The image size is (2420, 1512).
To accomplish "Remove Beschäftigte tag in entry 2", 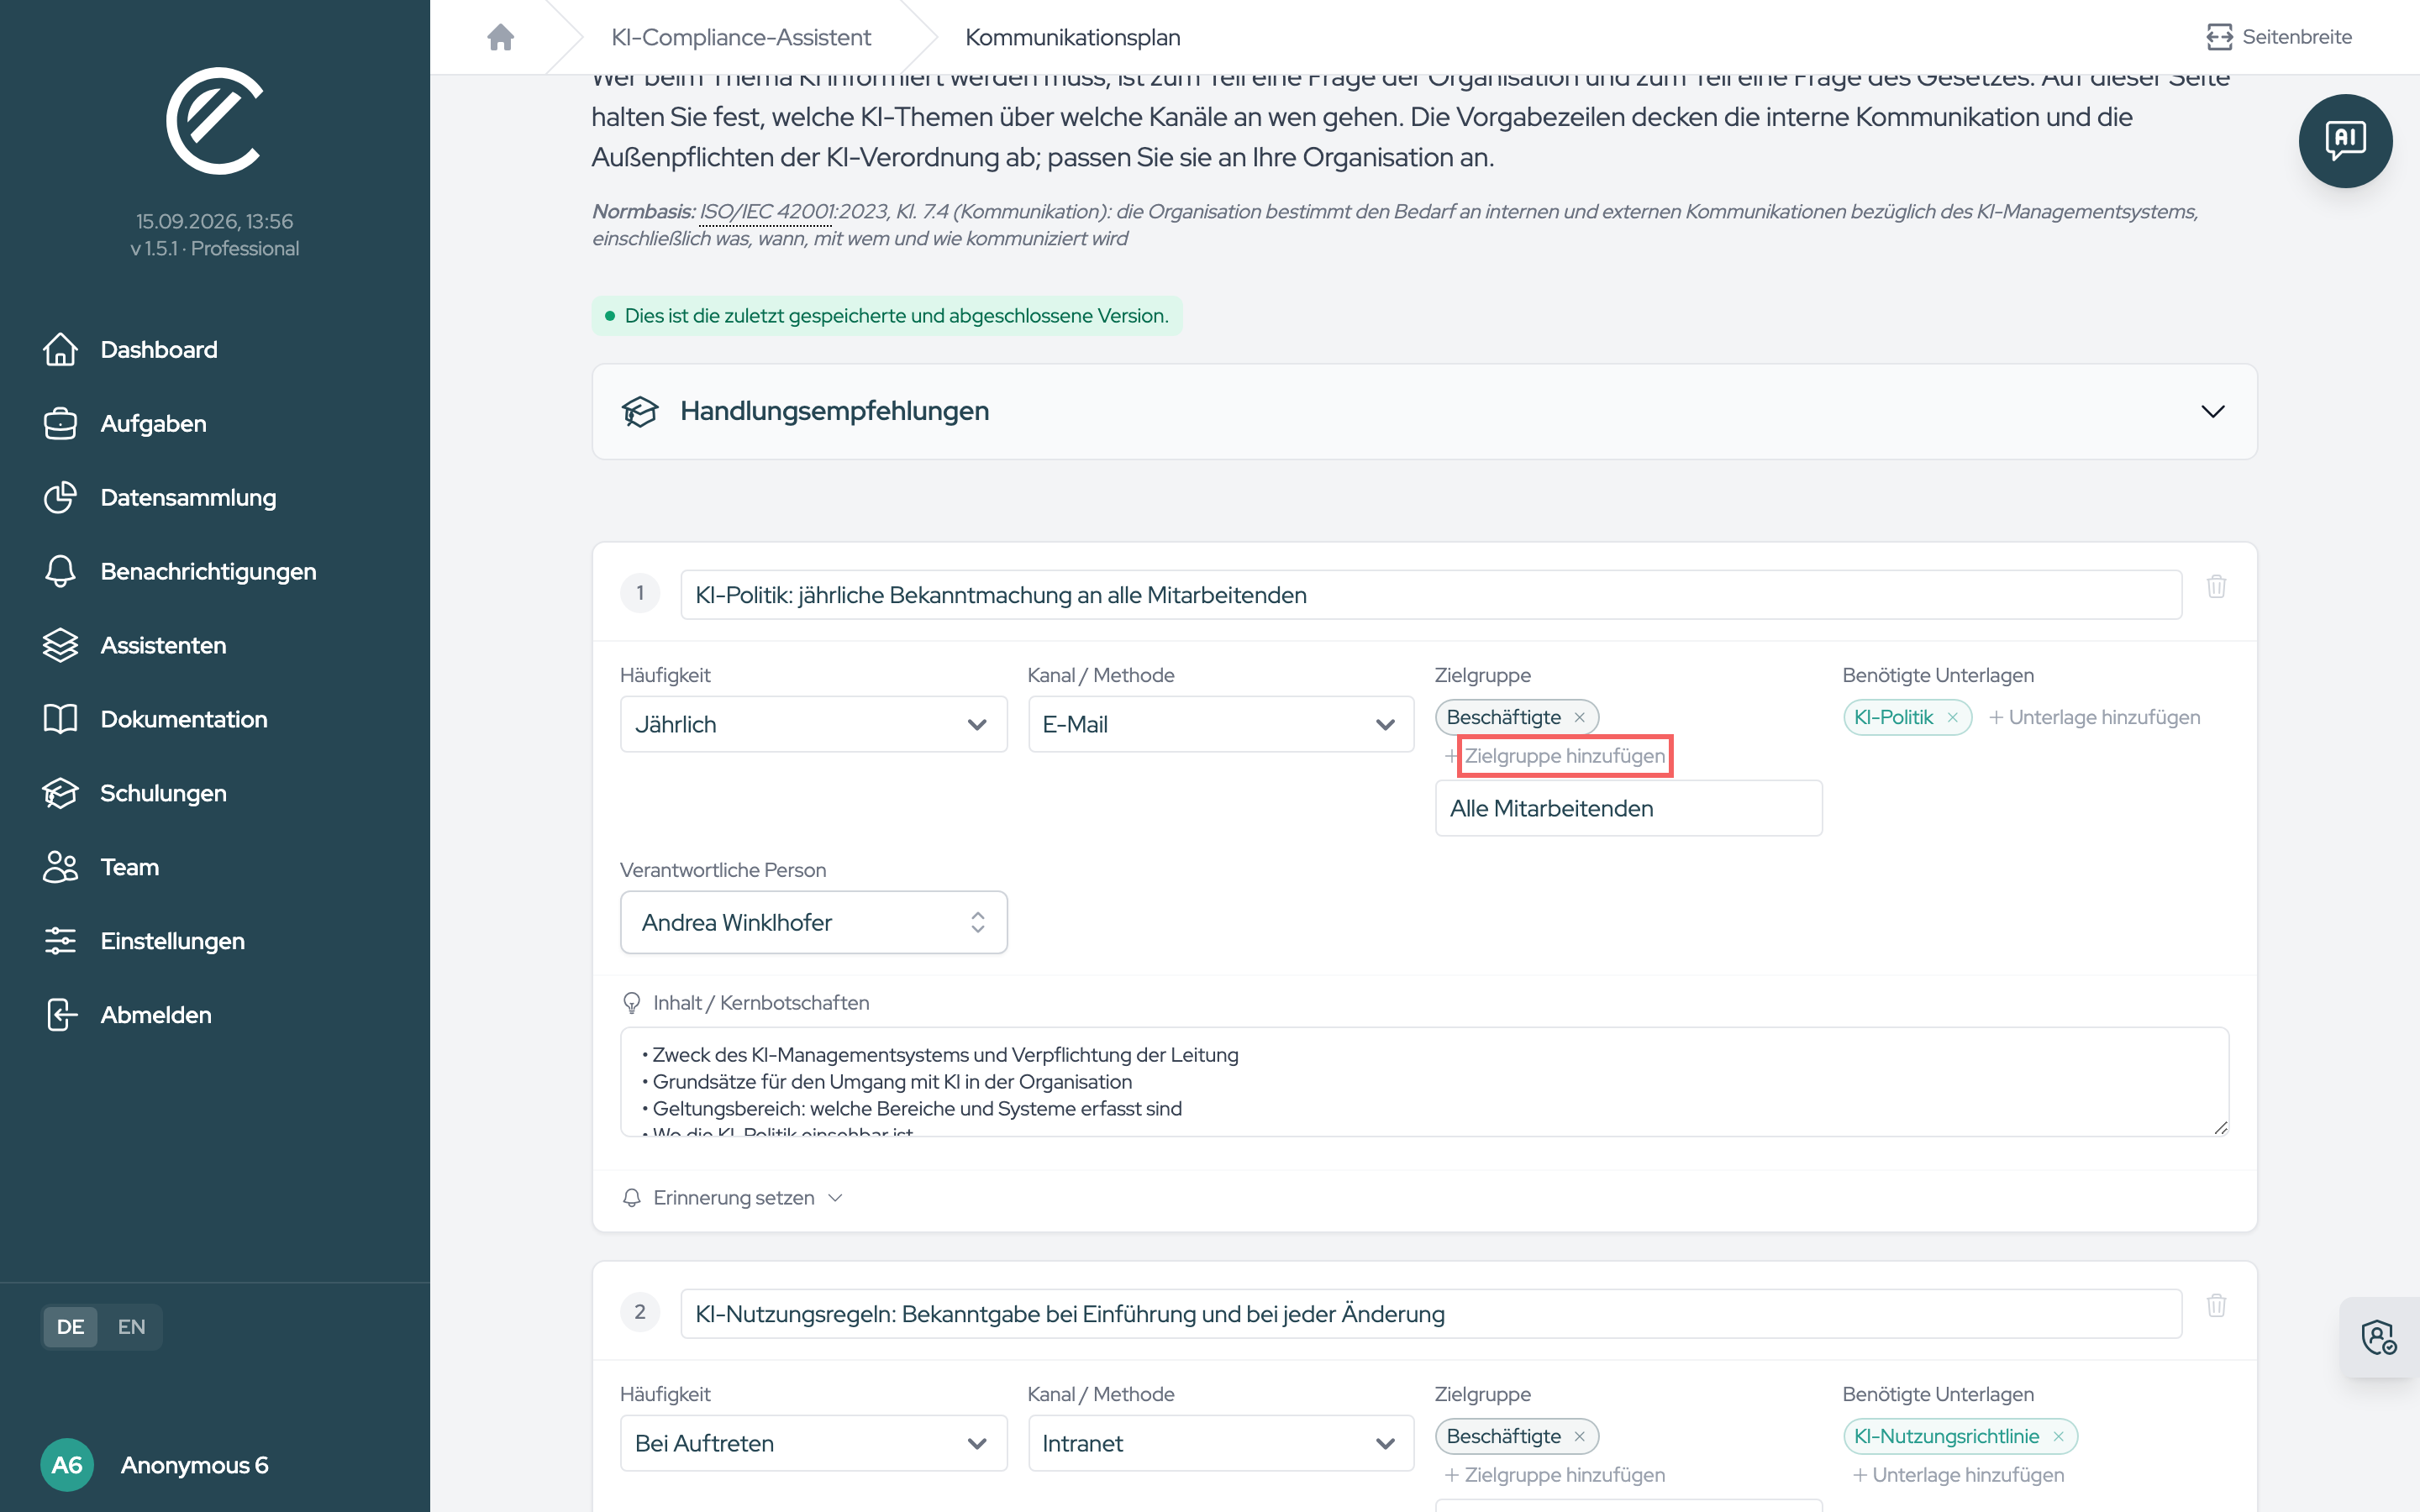I will click(1579, 1436).
